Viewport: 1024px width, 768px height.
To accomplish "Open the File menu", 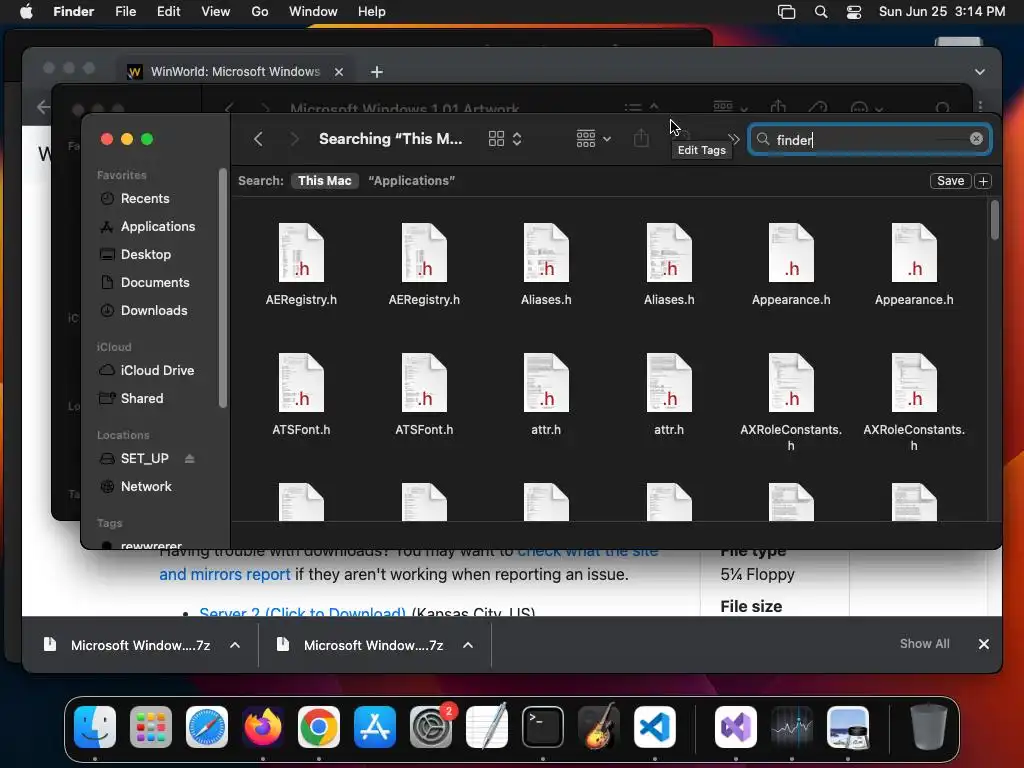I will (x=125, y=12).
